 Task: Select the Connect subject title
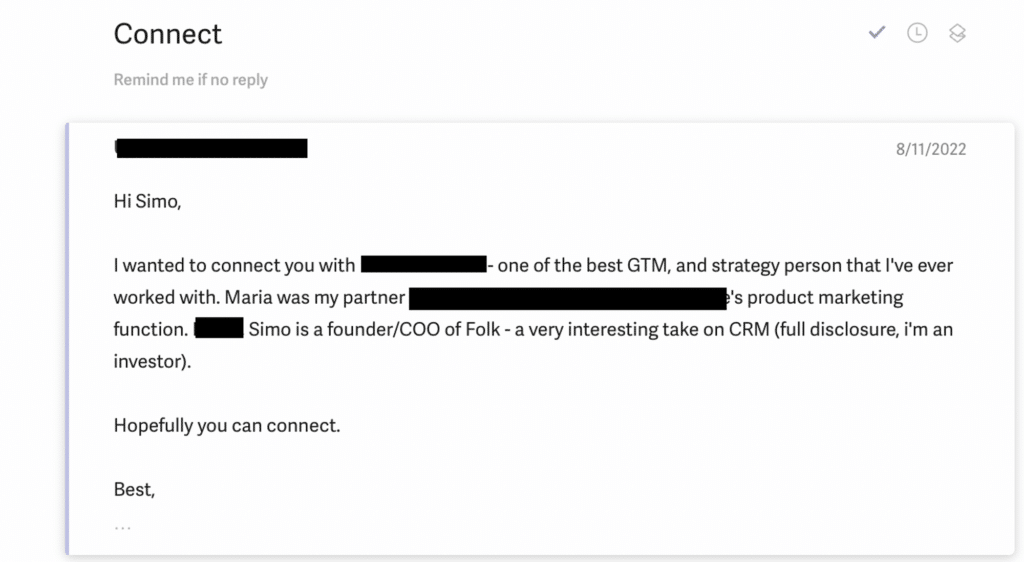click(x=168, y=34)
